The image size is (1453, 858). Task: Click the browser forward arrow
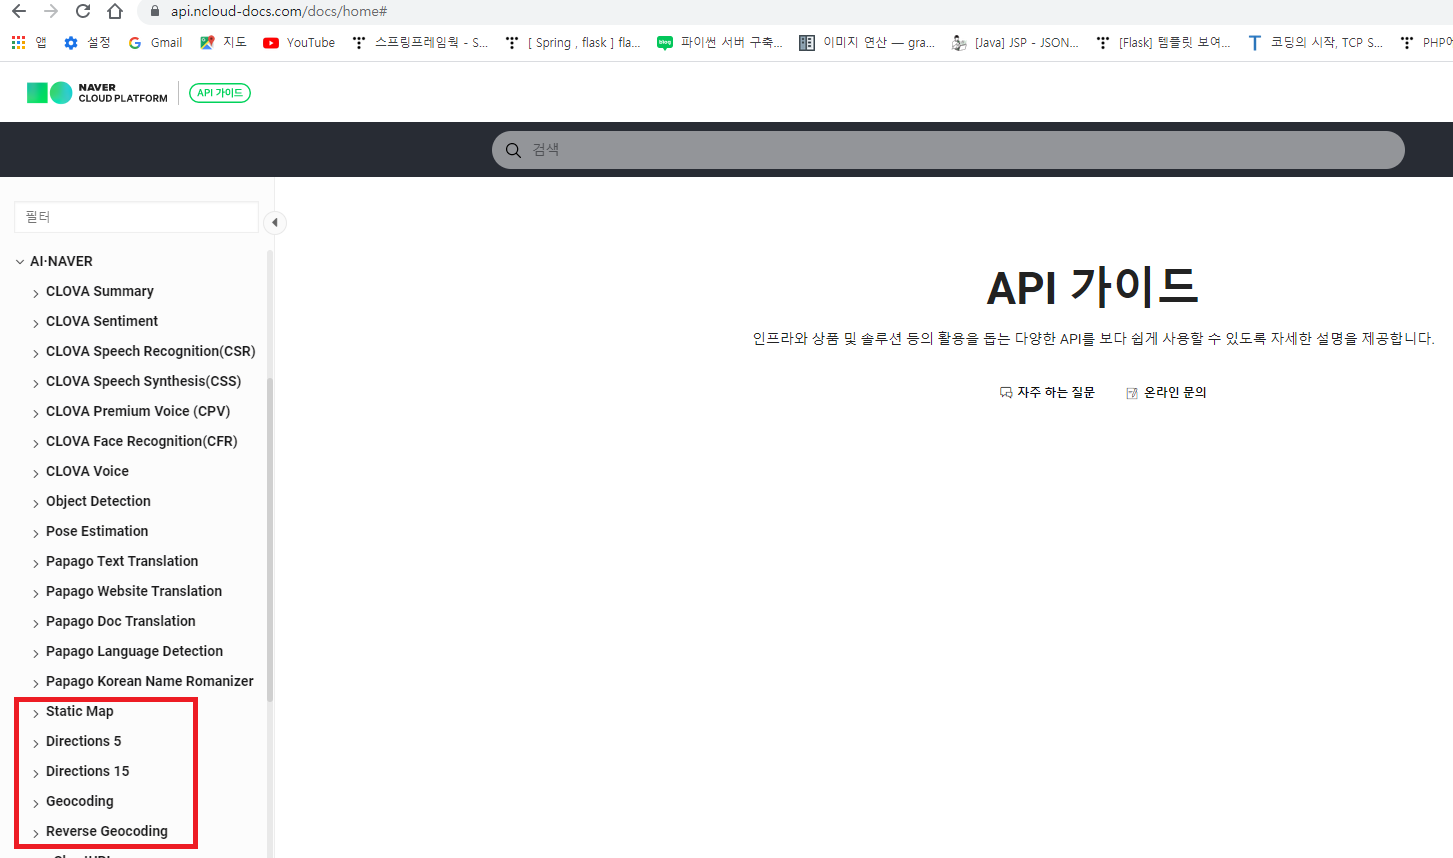pos(51,11)
